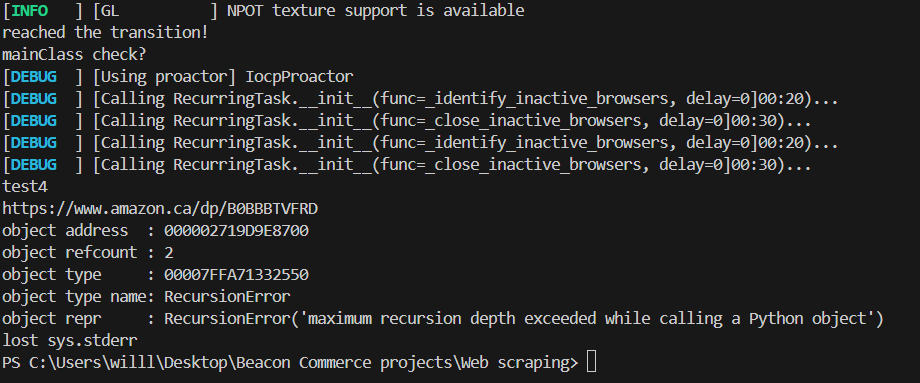The image size is (920, 383).
Task: Select the object type value 00007FFA71332550
Action: point(236,275)
